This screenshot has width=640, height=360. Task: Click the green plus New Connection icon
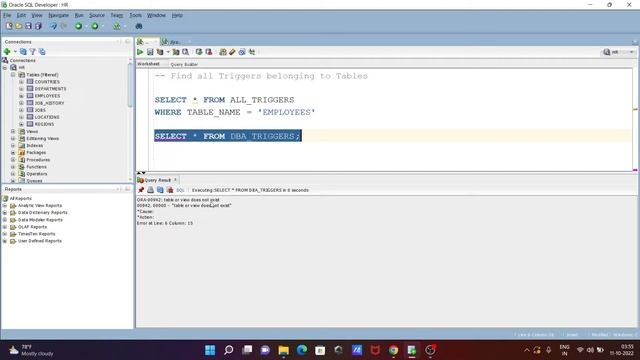7,51
